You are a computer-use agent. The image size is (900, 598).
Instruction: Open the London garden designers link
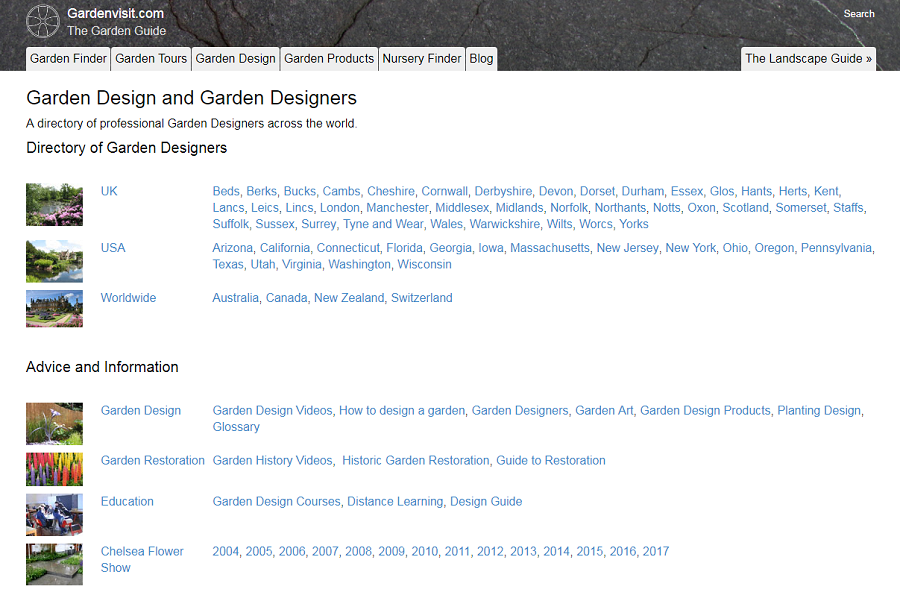(x=339, y=208)
